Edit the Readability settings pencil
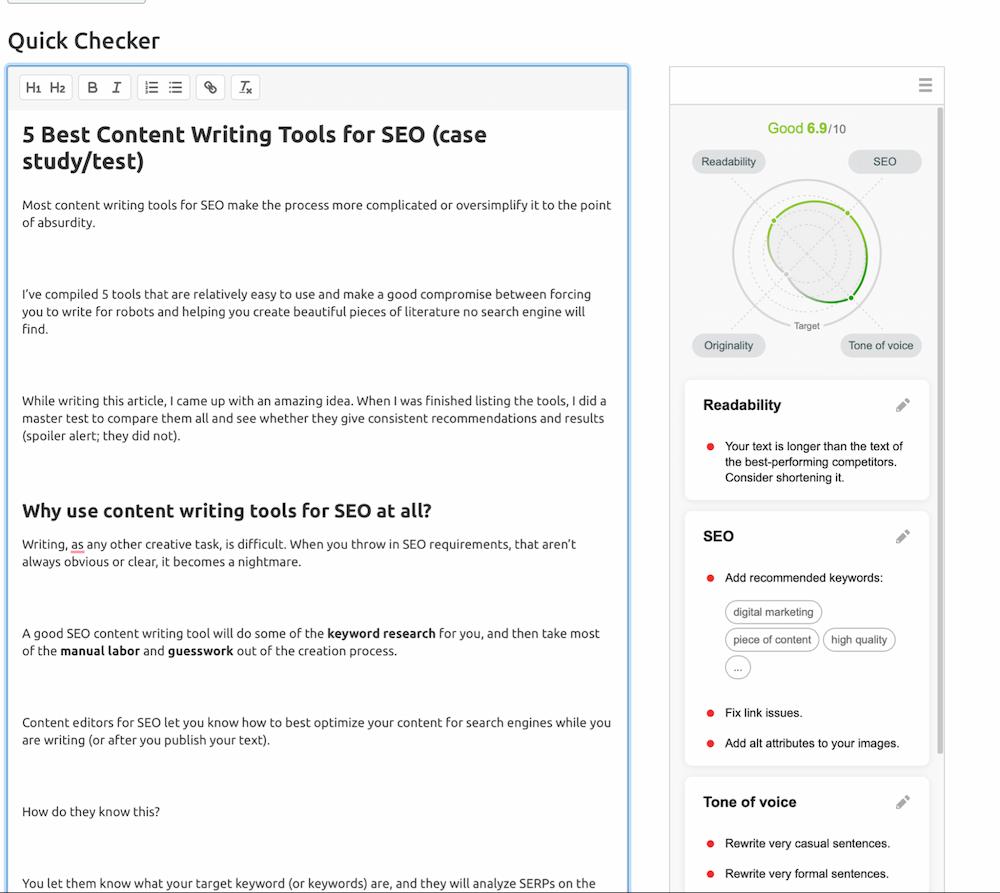Screen dimensions: 1000x893 [x=902, y=405]
